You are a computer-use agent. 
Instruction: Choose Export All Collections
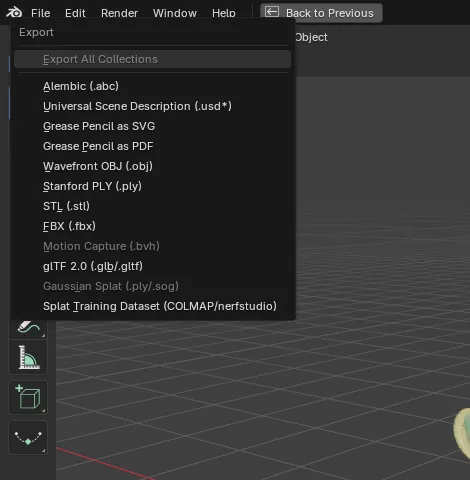click(x=152, y=59)
